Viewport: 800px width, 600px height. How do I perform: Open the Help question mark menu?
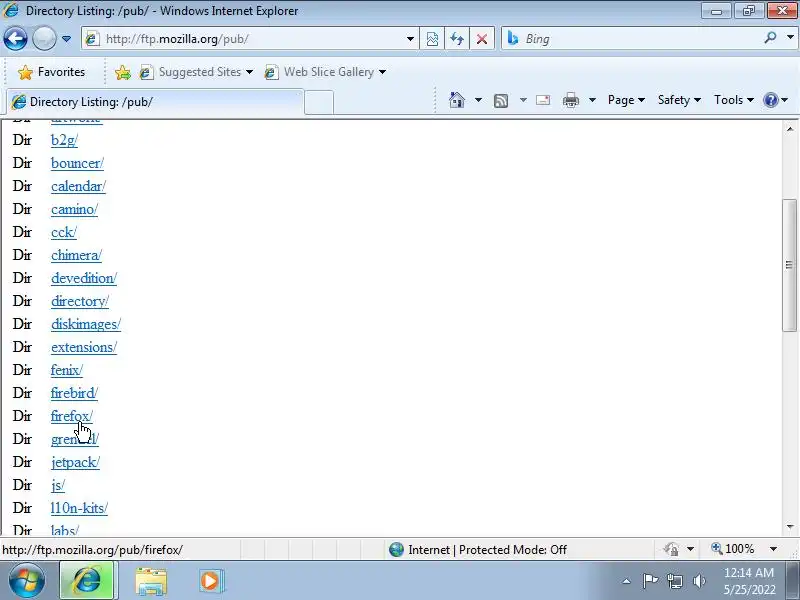[775, 100]
